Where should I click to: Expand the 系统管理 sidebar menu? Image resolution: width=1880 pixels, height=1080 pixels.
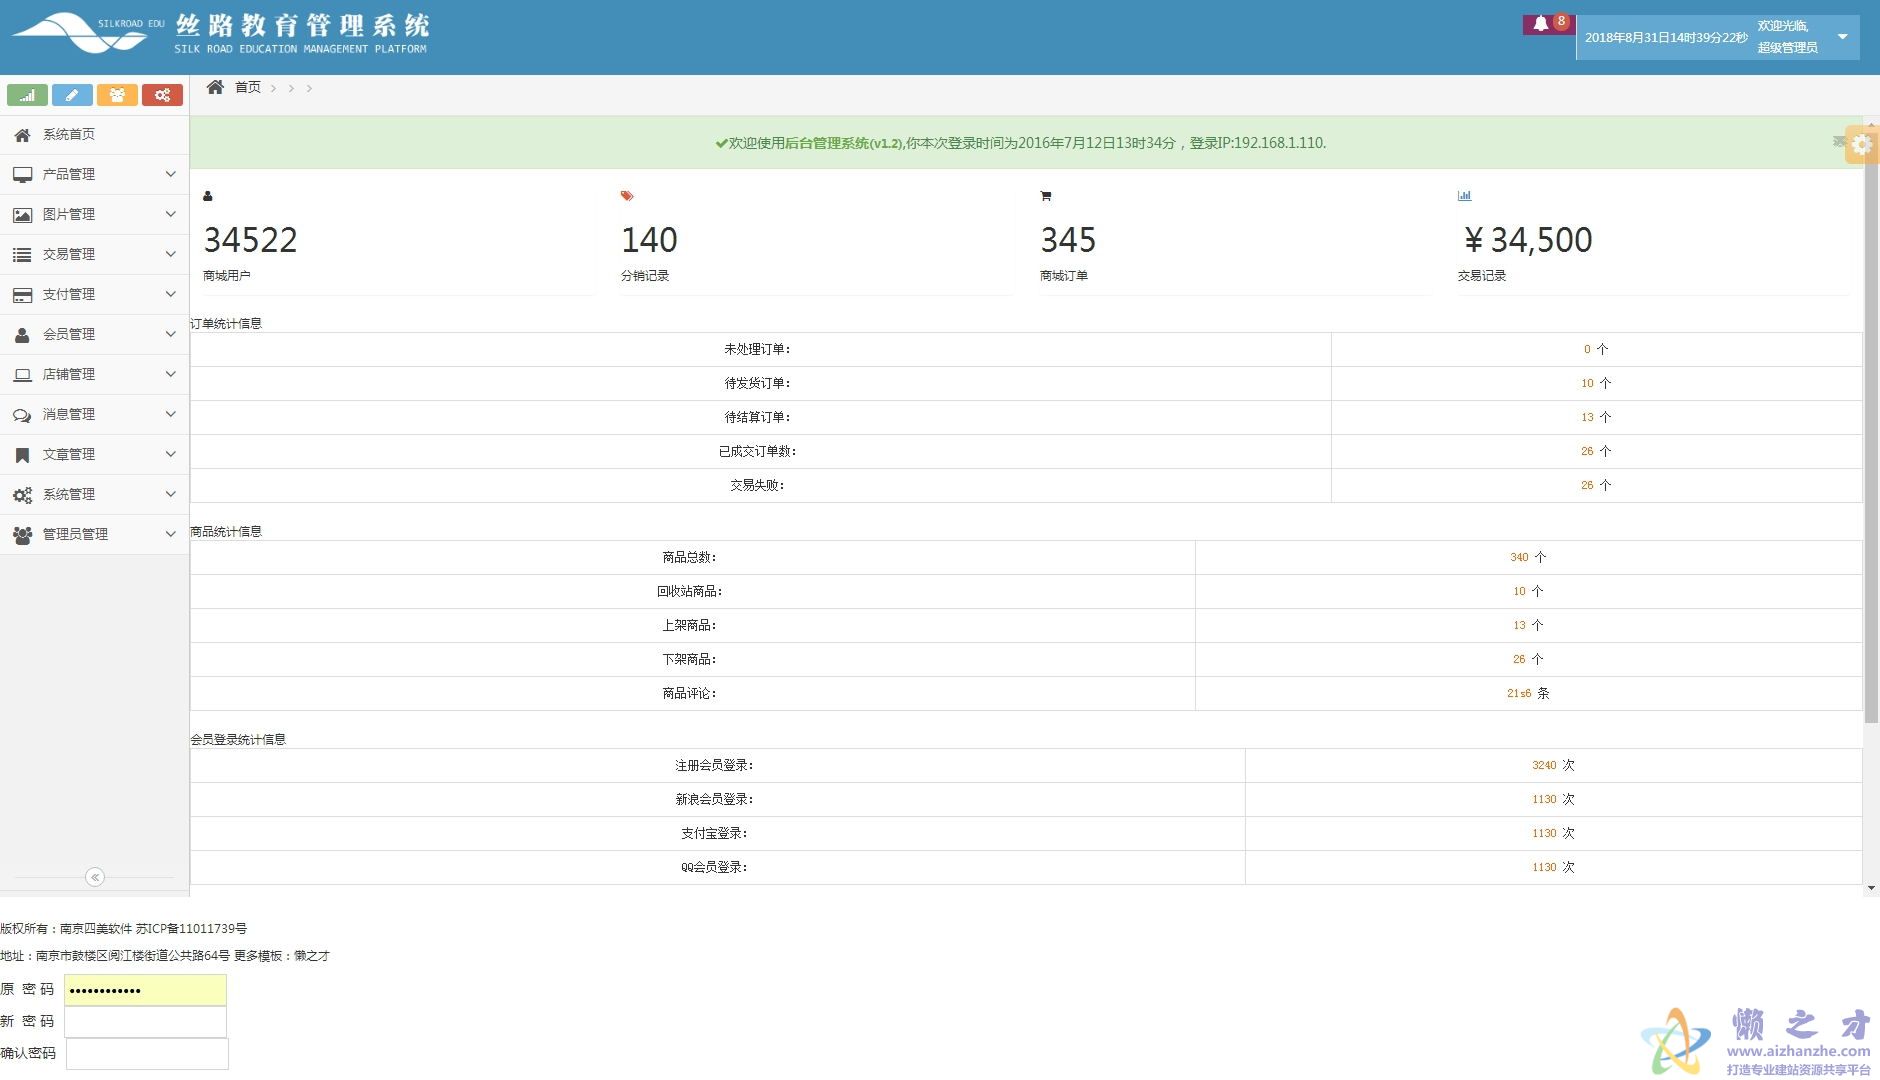point(94,494)
